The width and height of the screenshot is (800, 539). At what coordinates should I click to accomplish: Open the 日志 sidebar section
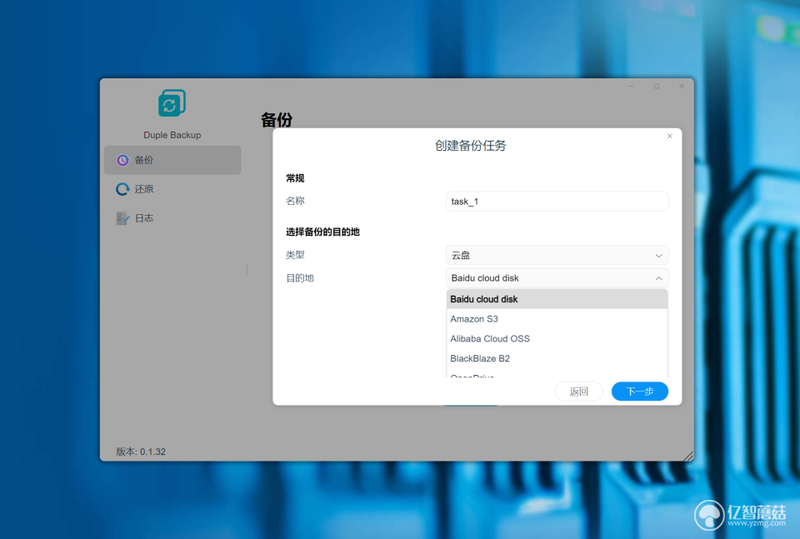coord(172,218)
